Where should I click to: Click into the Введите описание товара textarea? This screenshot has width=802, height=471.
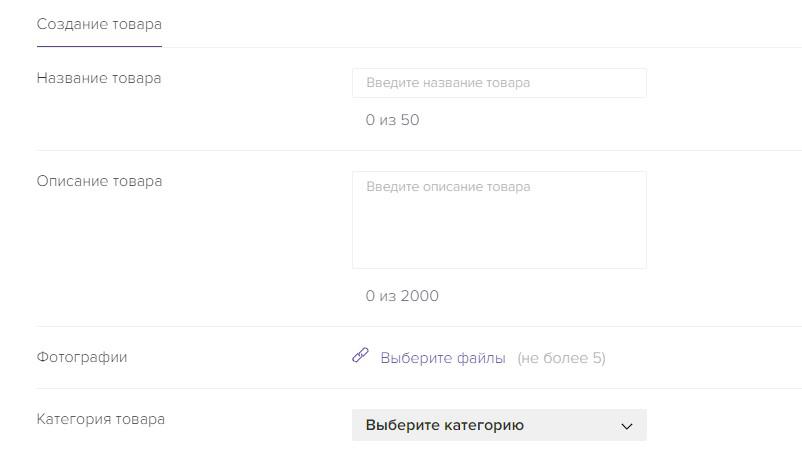click(499, 220)
